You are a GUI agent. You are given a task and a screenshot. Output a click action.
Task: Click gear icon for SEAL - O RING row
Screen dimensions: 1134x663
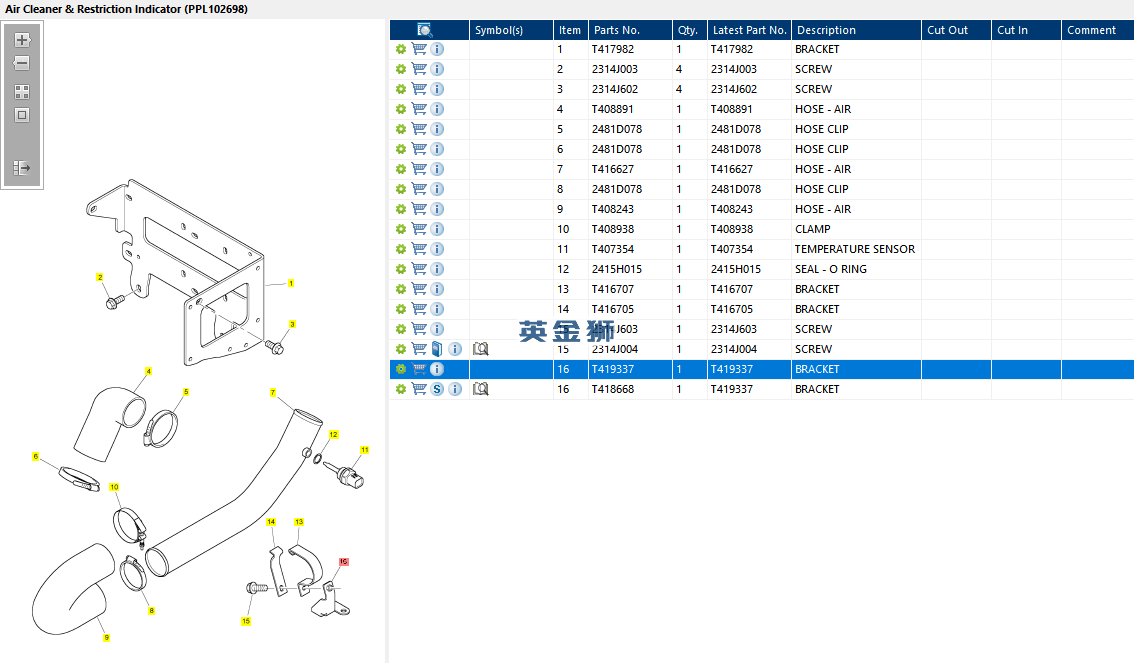(x=401, y=269)
